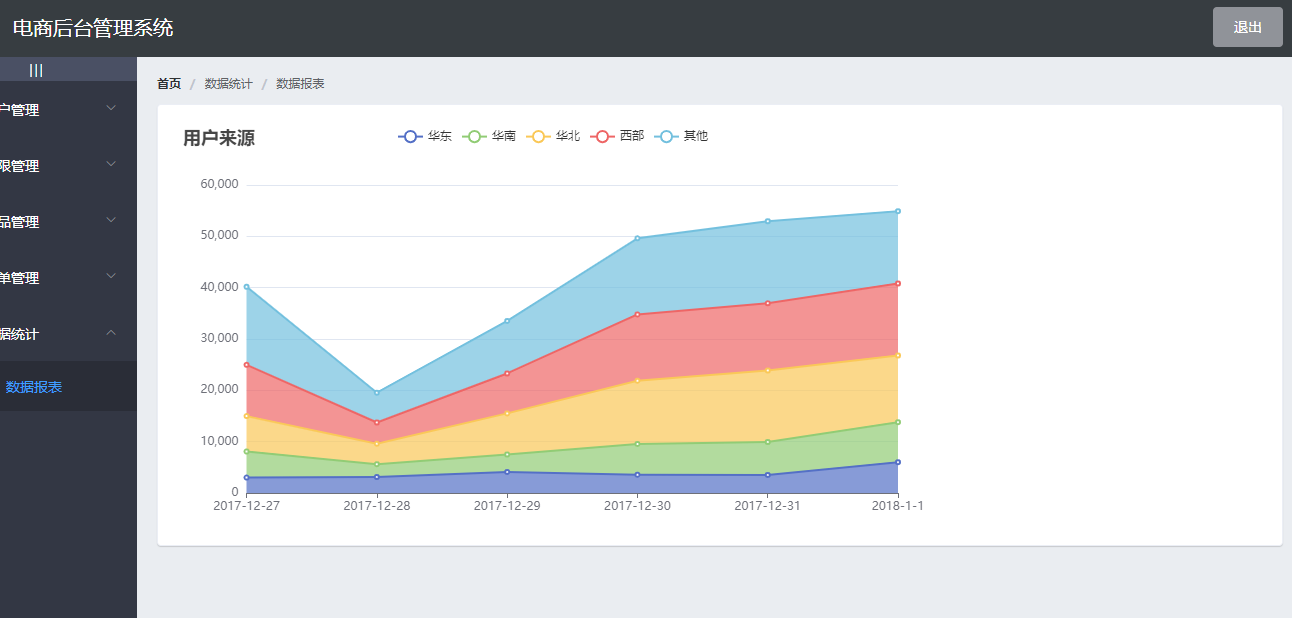
Task: Click the 其他 data point at 2017-12-28
Action: tap(377, 393)
